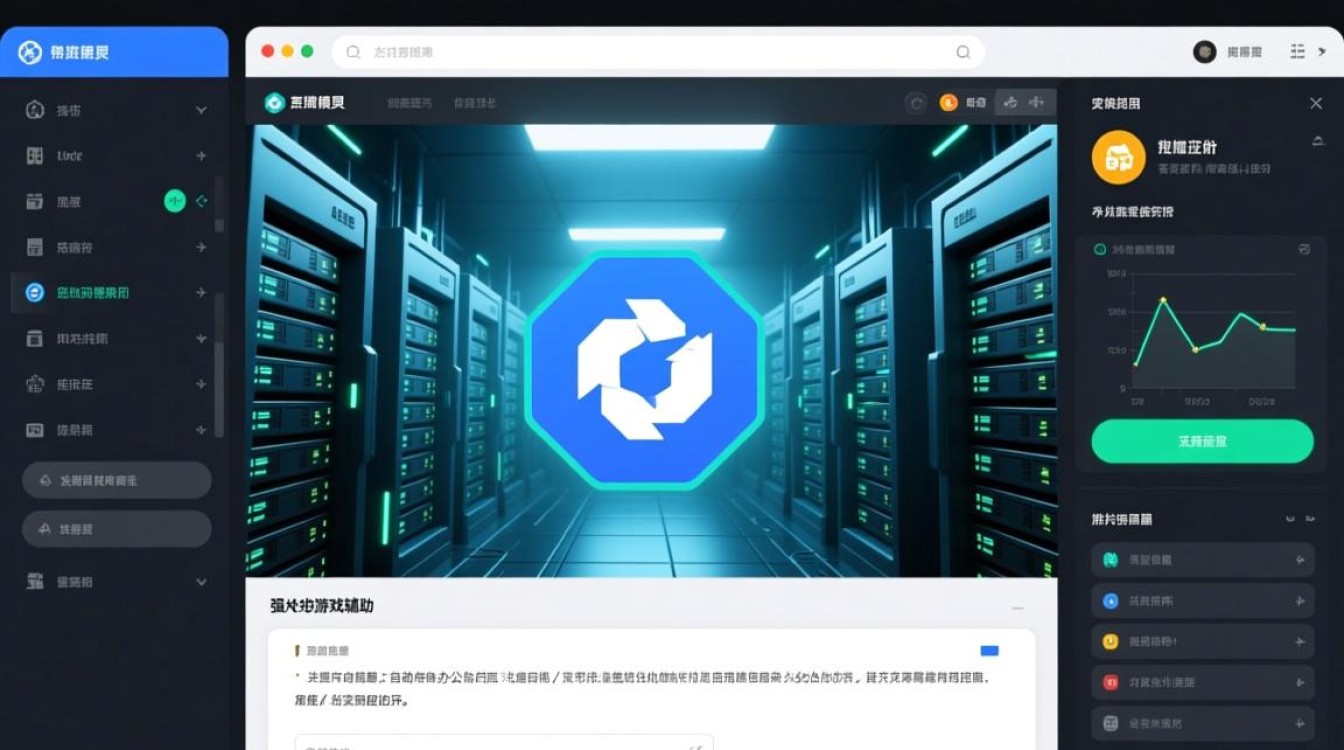Expand the bottom sidebar section with down chevron
Screen dimensions: 1344x750
click(x=200, y=581)
